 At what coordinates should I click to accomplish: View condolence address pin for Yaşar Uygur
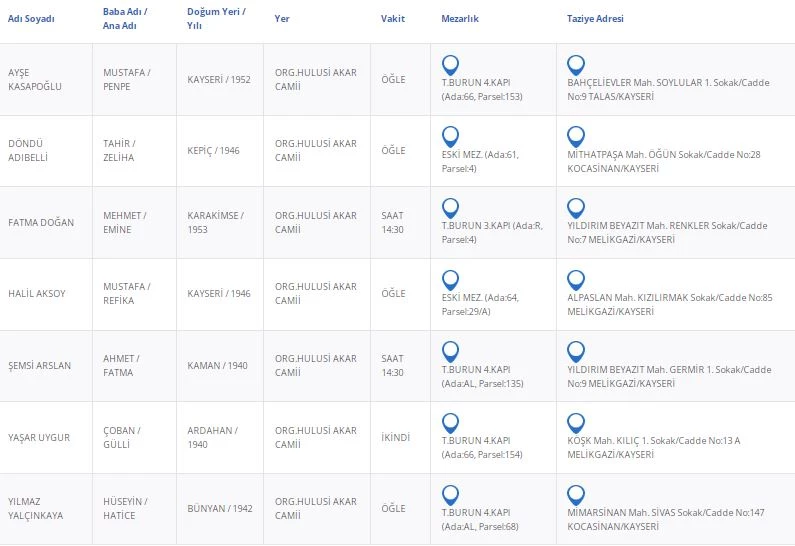(x=575, y=423)
